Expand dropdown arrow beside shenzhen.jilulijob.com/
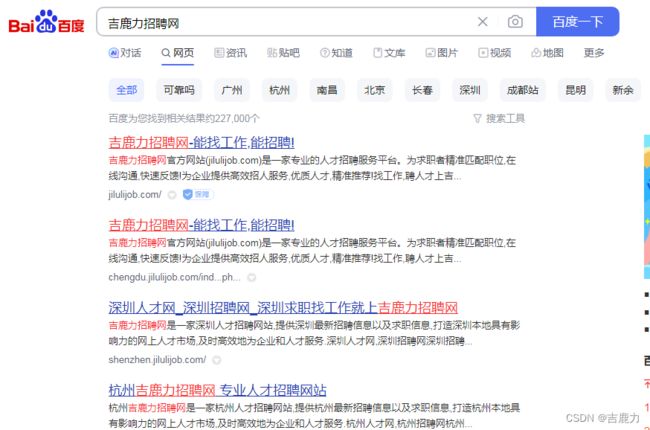Screen dimensions: 650x430 (x=216, y=360)
